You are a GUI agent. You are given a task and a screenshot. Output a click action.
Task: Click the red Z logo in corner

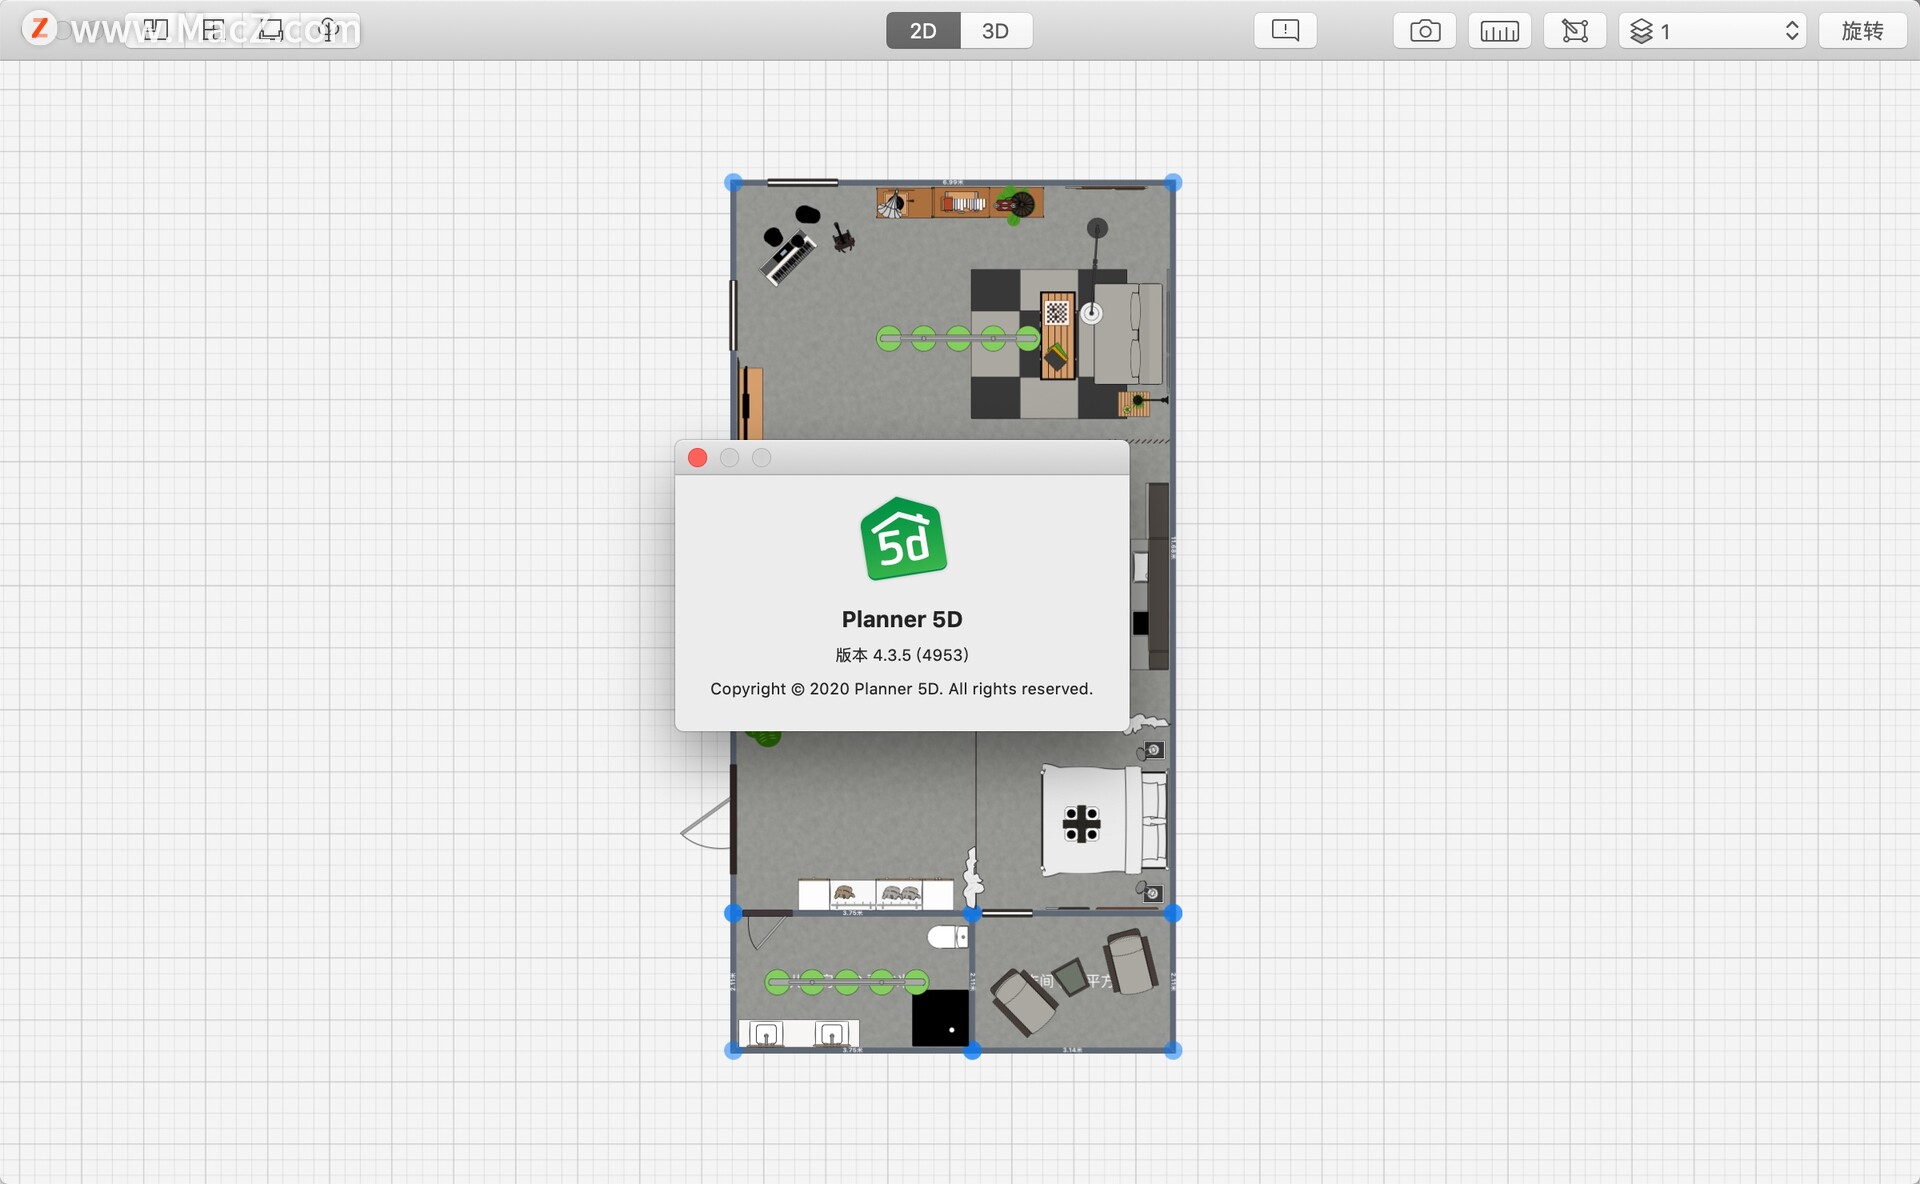(40, 28)
